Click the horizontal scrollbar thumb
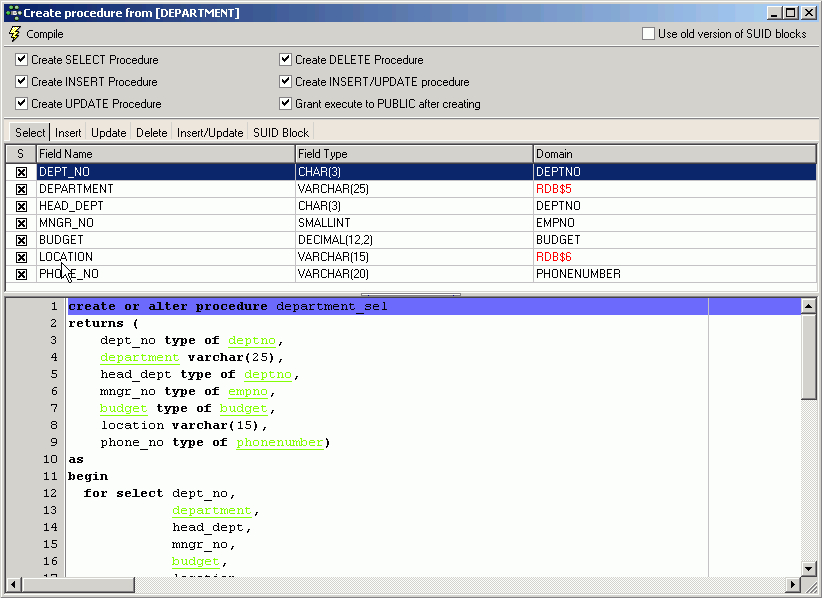Image resolution: width=822 pixels, height=598 pixels. 78,584
